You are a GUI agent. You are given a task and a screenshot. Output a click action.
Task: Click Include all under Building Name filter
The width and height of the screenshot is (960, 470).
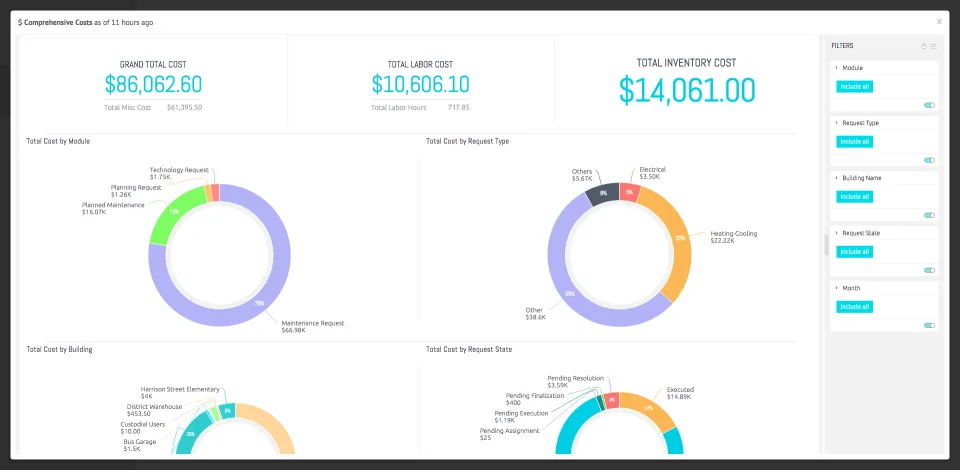click(855, 197)
